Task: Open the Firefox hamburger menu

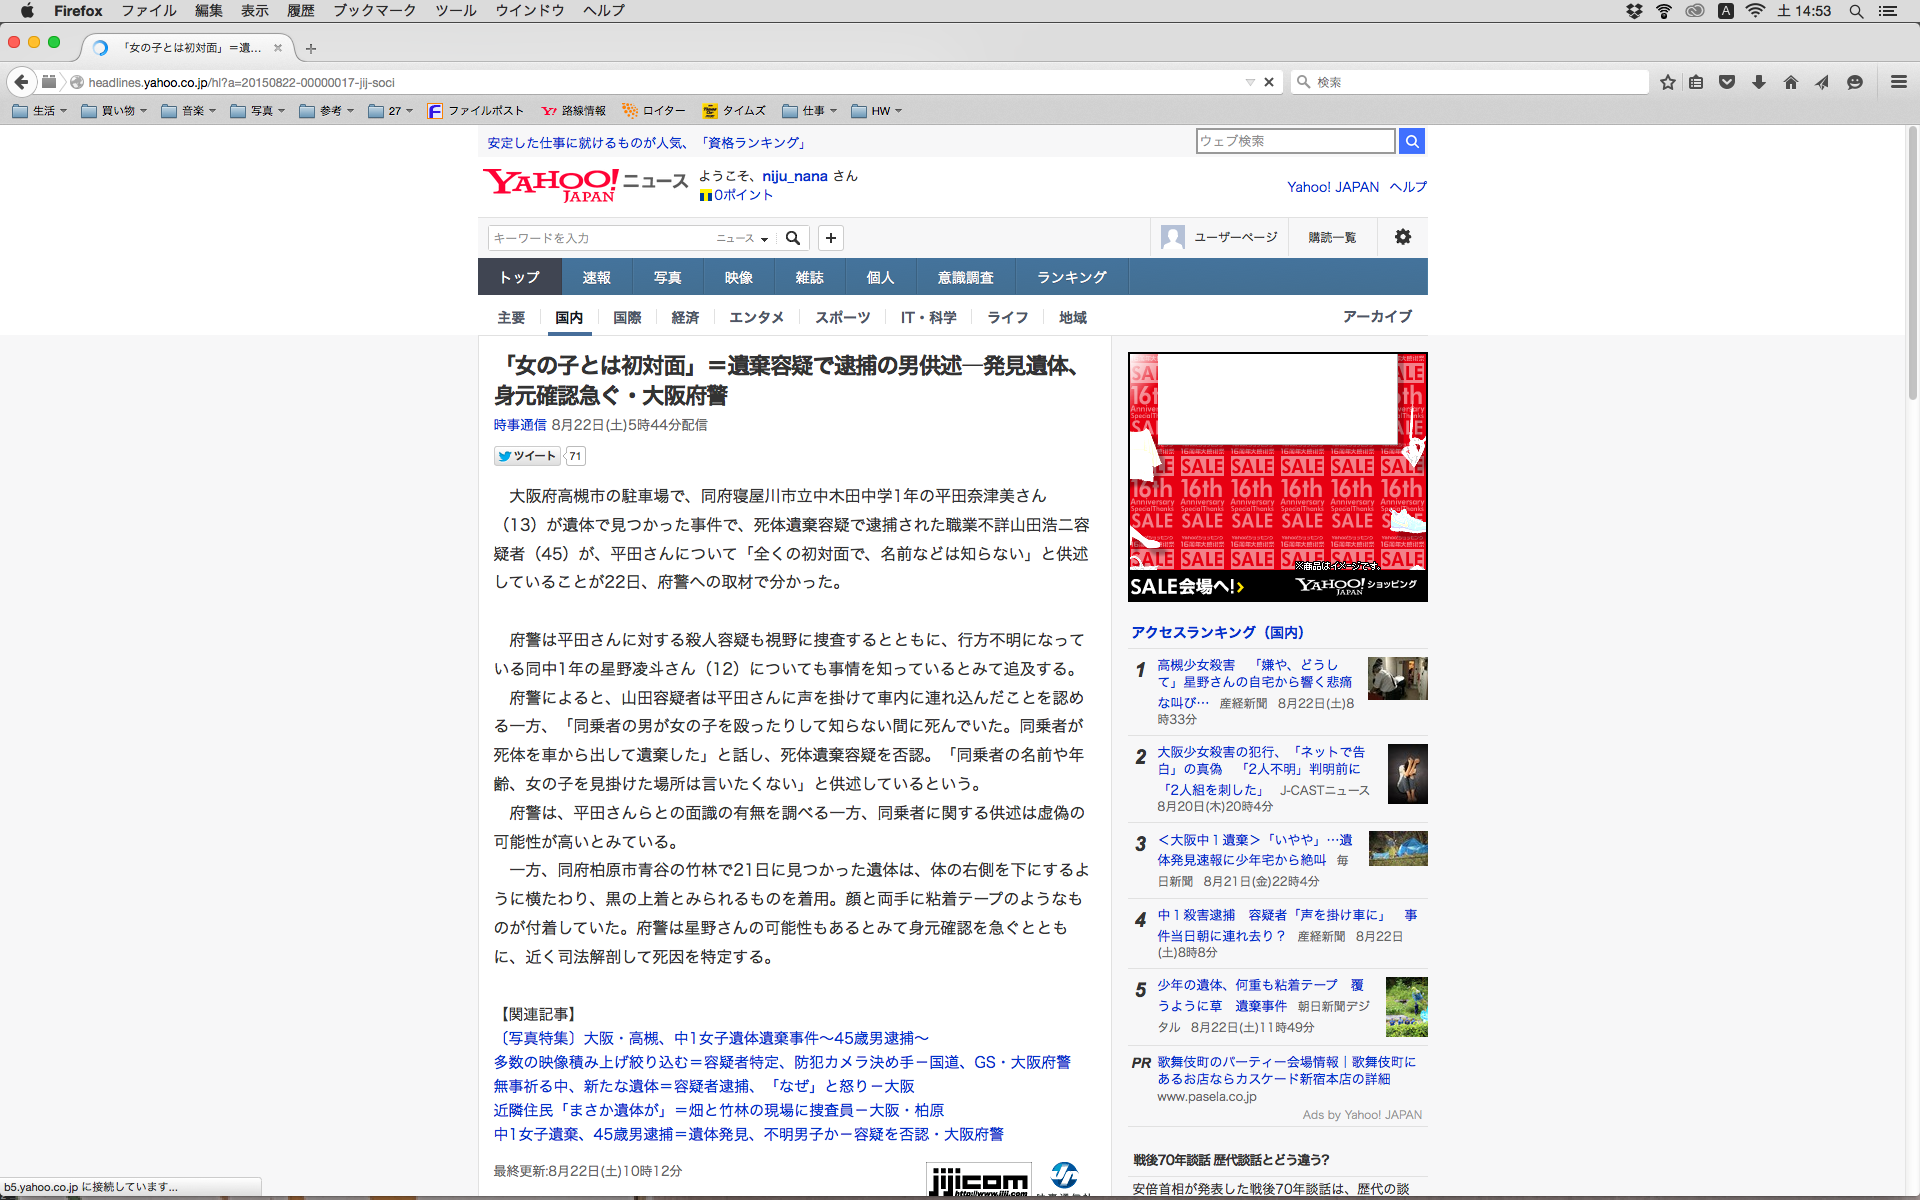Action: click(x=1898, y=82)
